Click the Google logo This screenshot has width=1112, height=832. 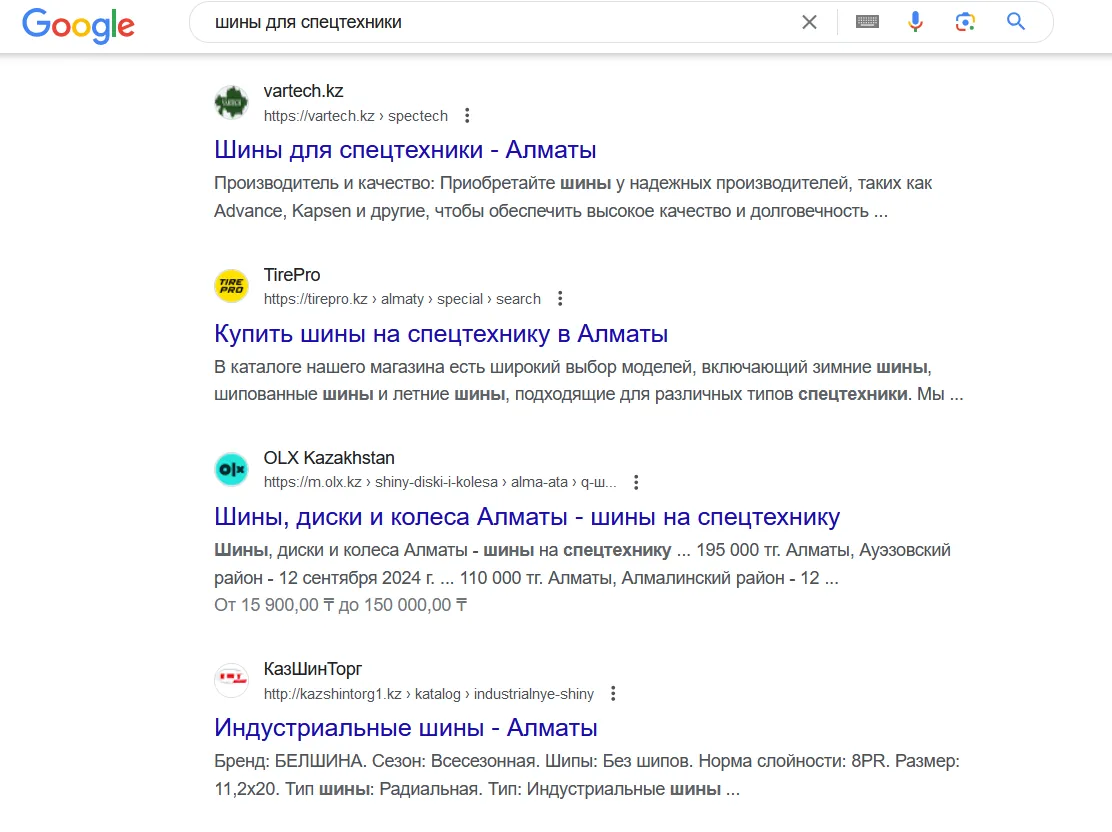(x=78, y=26)
